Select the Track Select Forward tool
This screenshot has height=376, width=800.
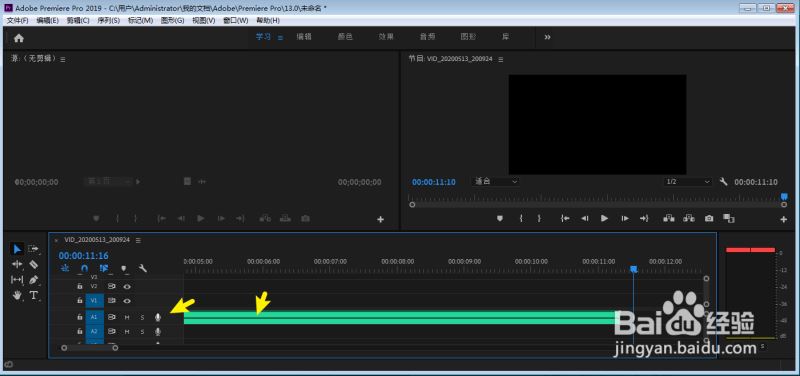[33, 249]
